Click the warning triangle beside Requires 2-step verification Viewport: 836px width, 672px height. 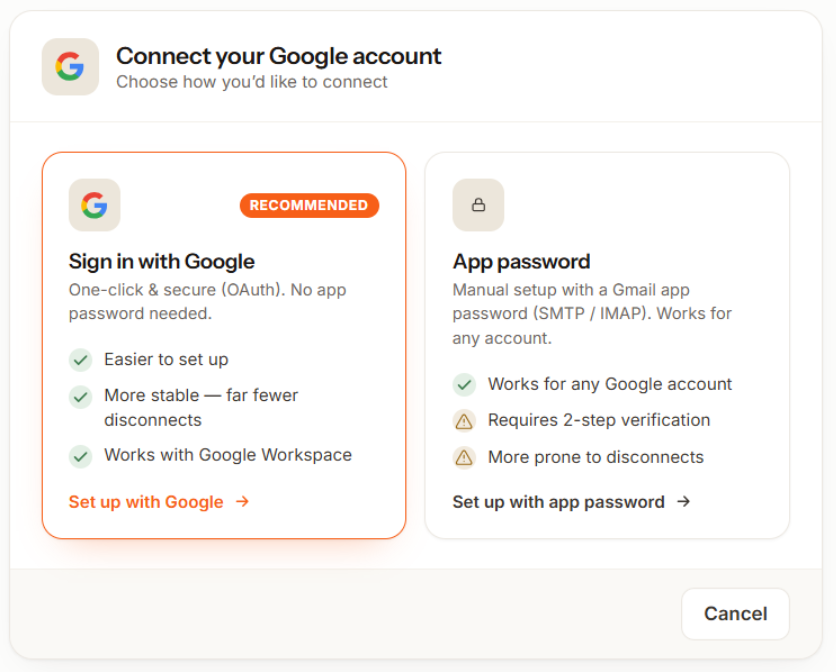(x=464, y=421)
